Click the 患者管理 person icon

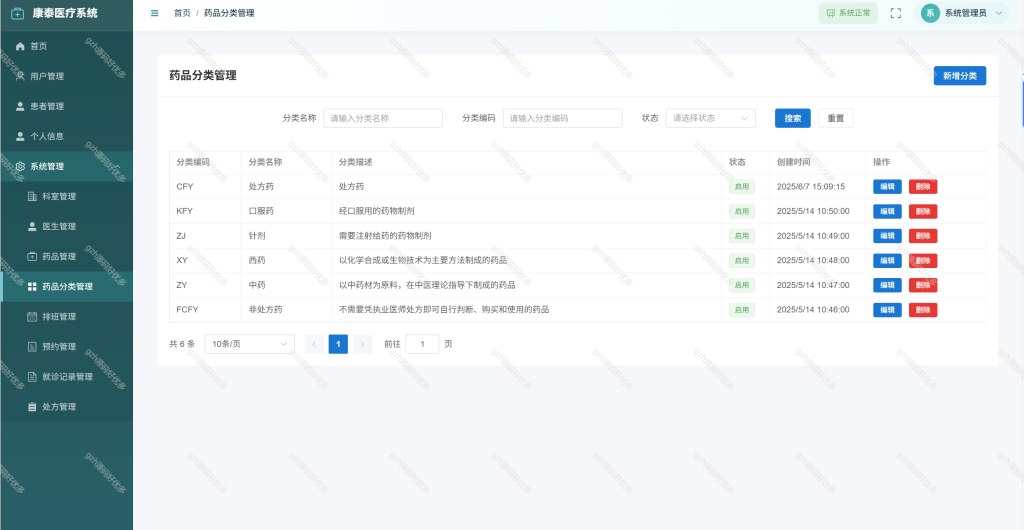click(x=20, y=106)
